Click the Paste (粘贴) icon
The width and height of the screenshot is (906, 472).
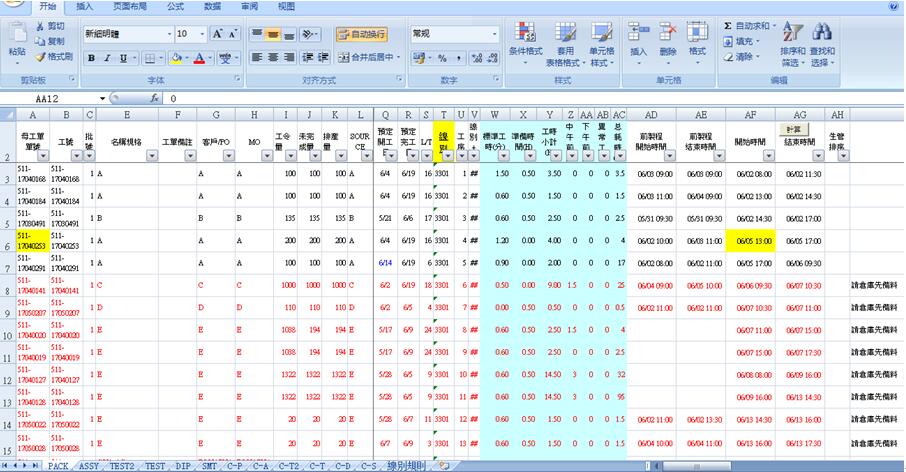coord(17,34)
